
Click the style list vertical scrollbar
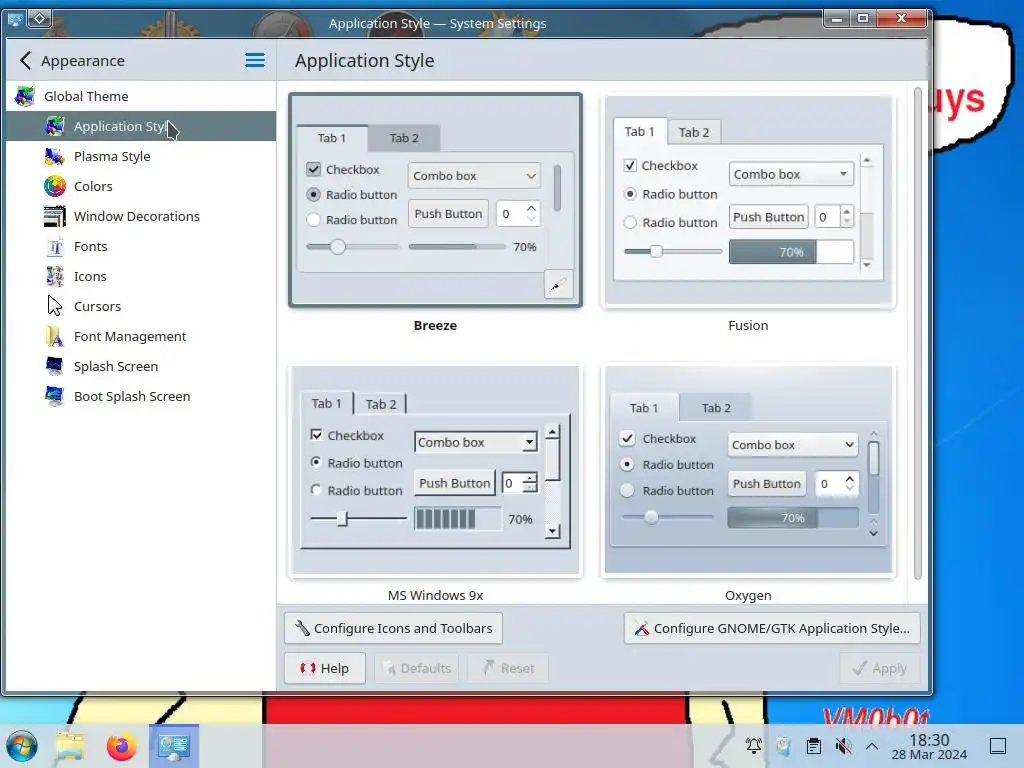(918, 333)
